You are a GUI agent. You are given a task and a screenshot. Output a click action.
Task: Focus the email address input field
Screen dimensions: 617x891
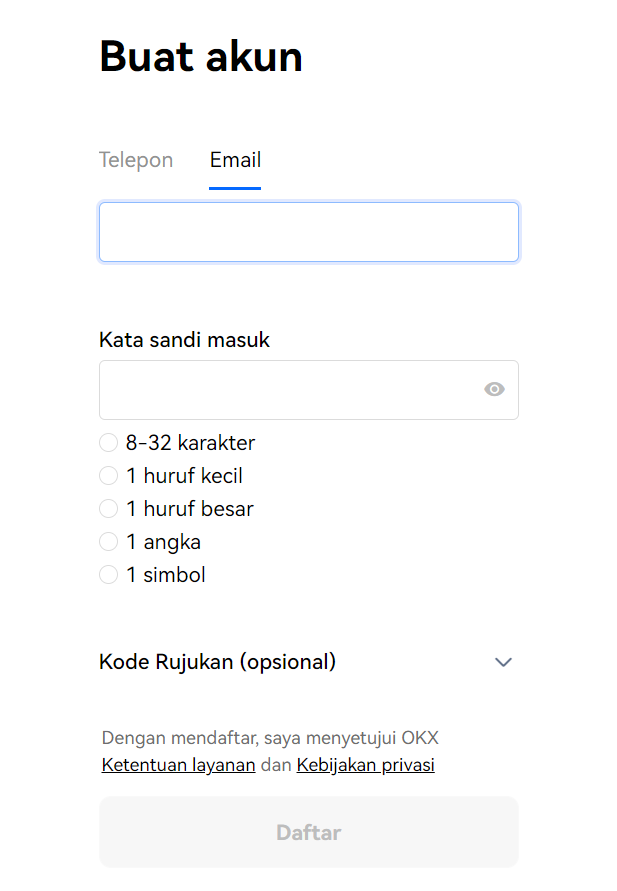[308, 232]
